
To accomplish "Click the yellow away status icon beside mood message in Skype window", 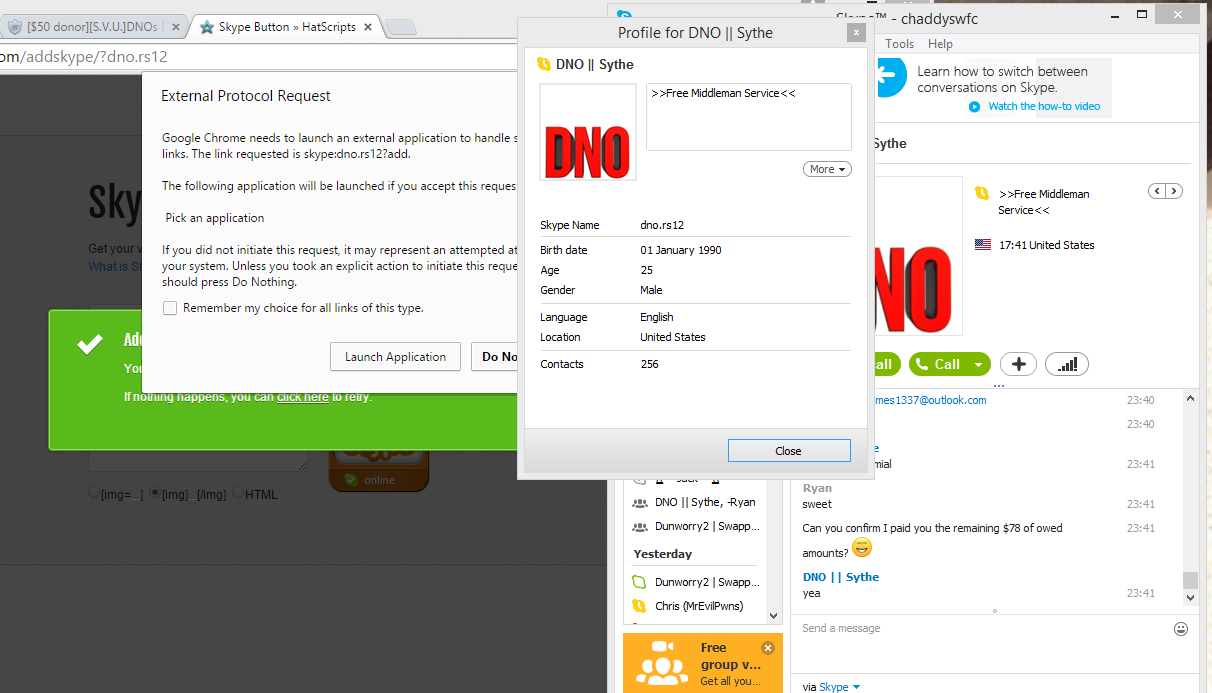I will point(982,193).
